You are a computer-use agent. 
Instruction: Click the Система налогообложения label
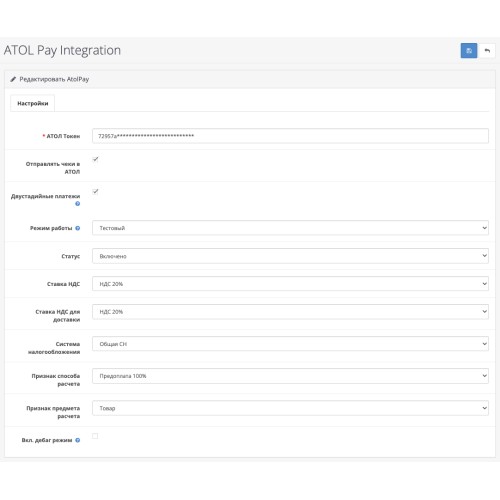[x=54, y=348]
